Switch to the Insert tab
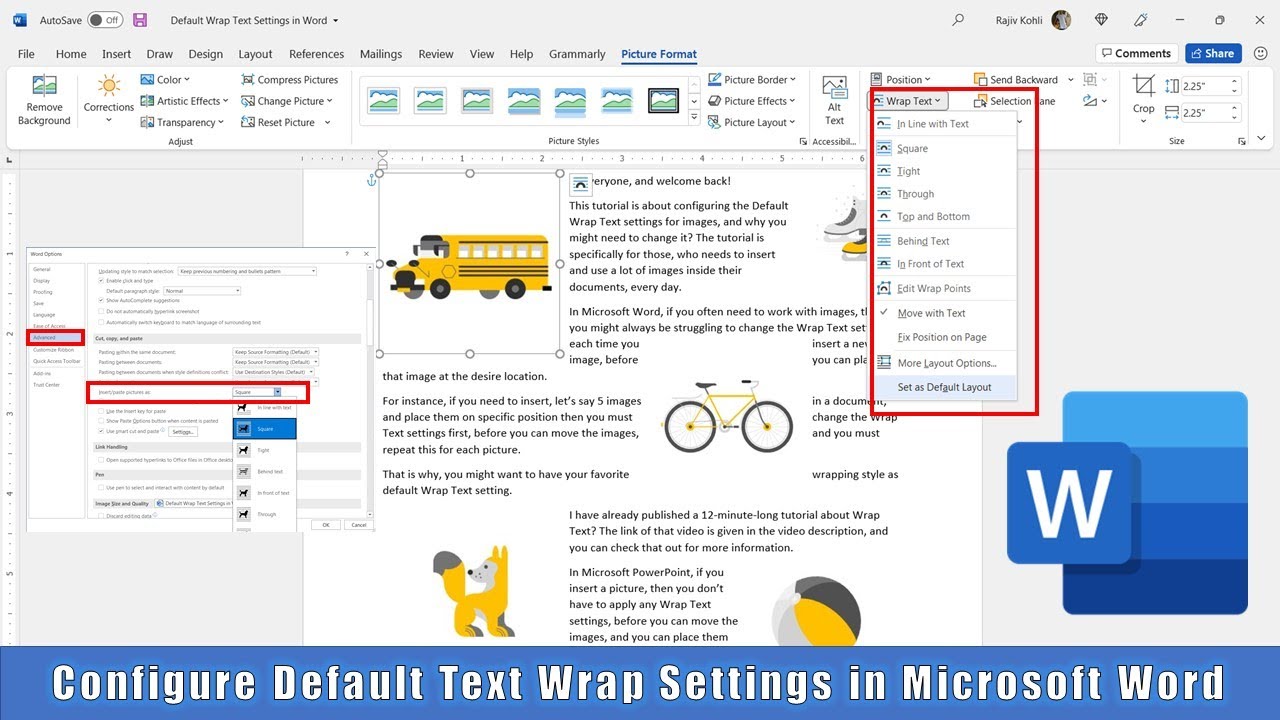Viewport: 1280px width, 720px height. click(x=117, y=54)
